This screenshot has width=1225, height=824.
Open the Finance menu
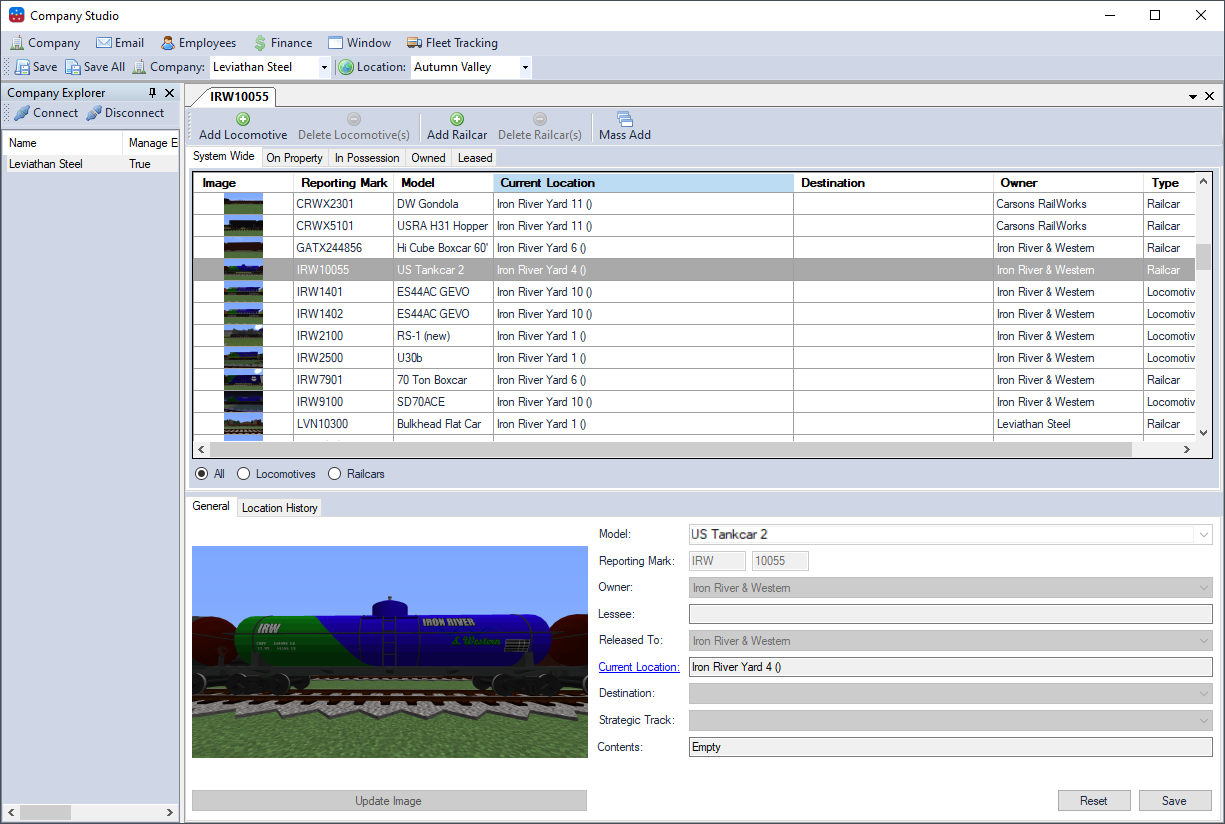click(282, 43)
